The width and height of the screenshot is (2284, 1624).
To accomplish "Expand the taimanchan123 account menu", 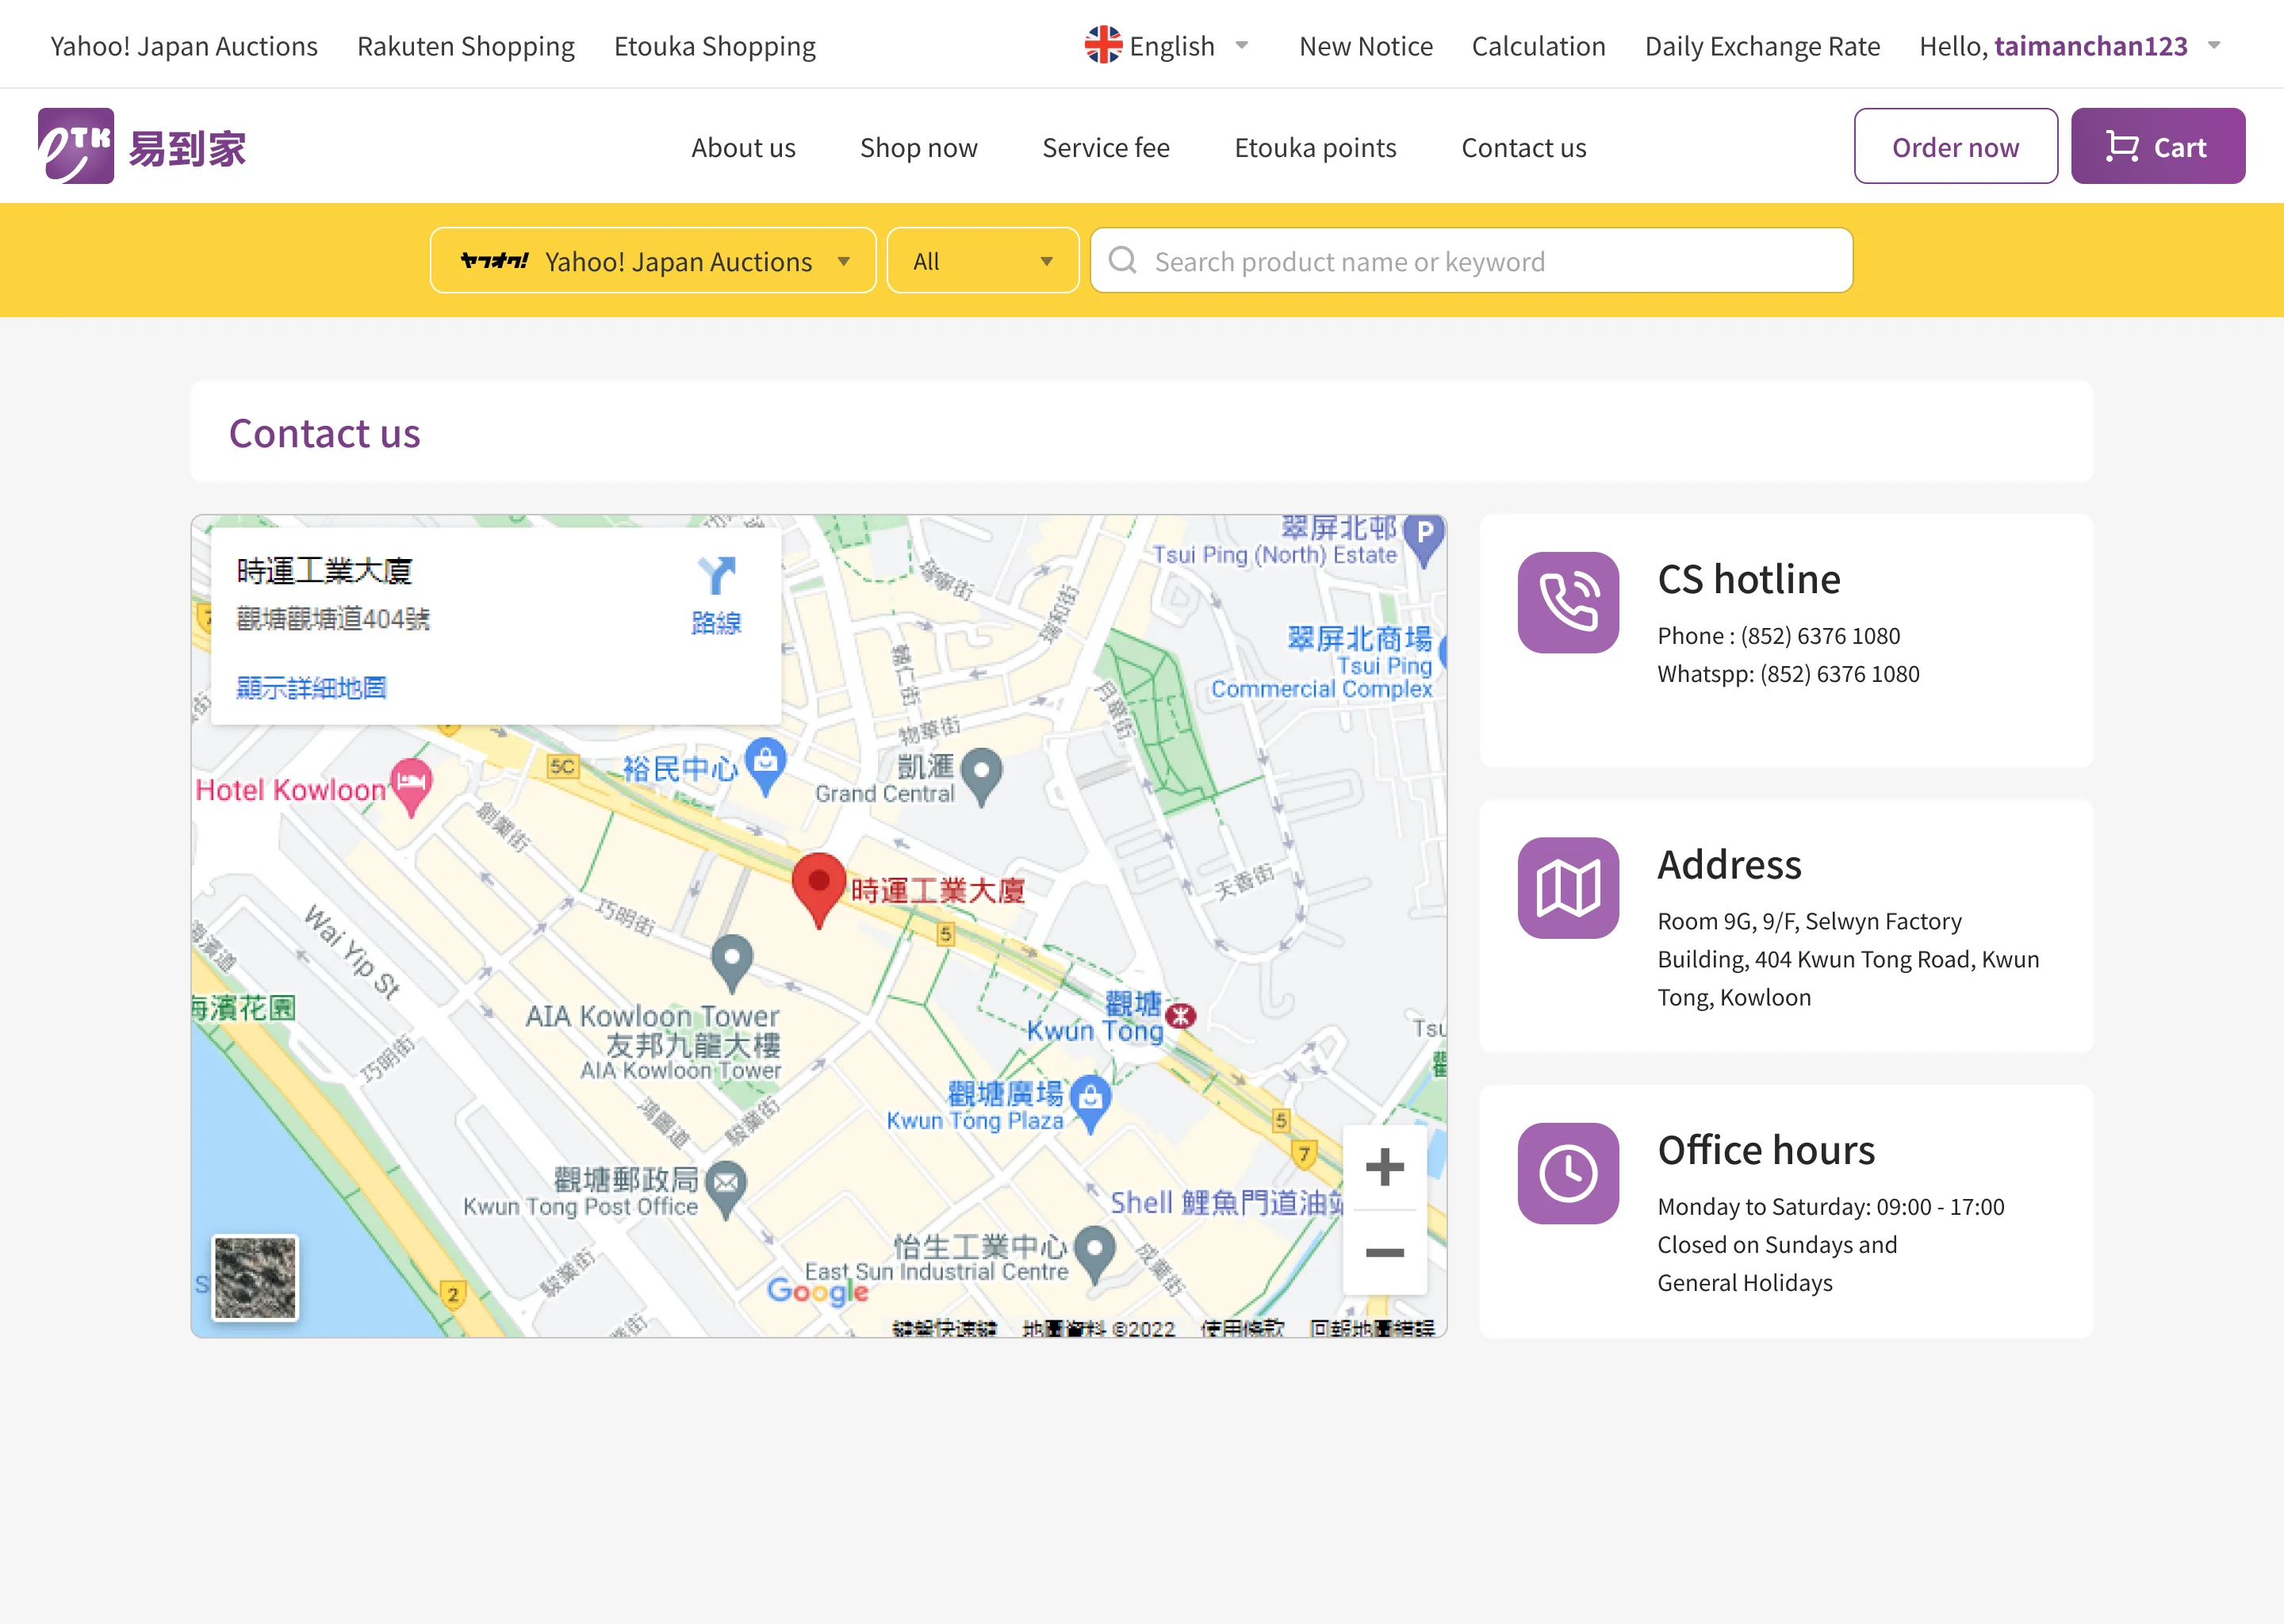I will 2213,46.
